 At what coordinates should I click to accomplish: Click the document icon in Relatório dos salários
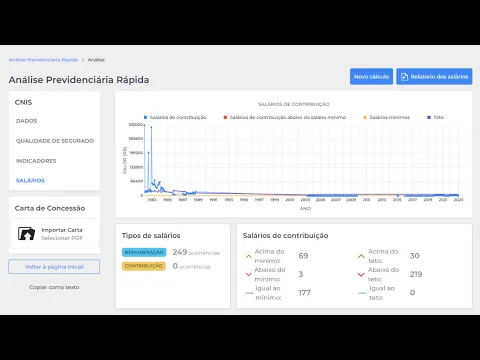(x=404, y=77)
